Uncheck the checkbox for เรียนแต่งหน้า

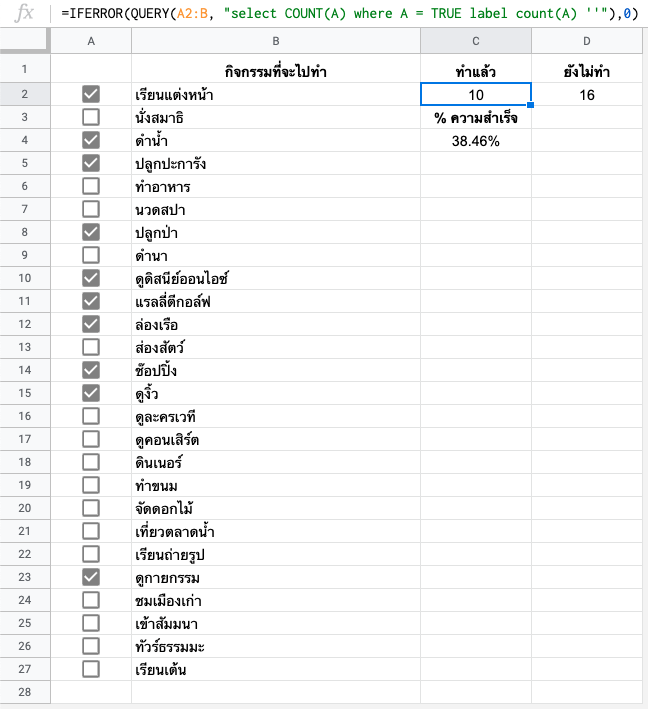91,94
